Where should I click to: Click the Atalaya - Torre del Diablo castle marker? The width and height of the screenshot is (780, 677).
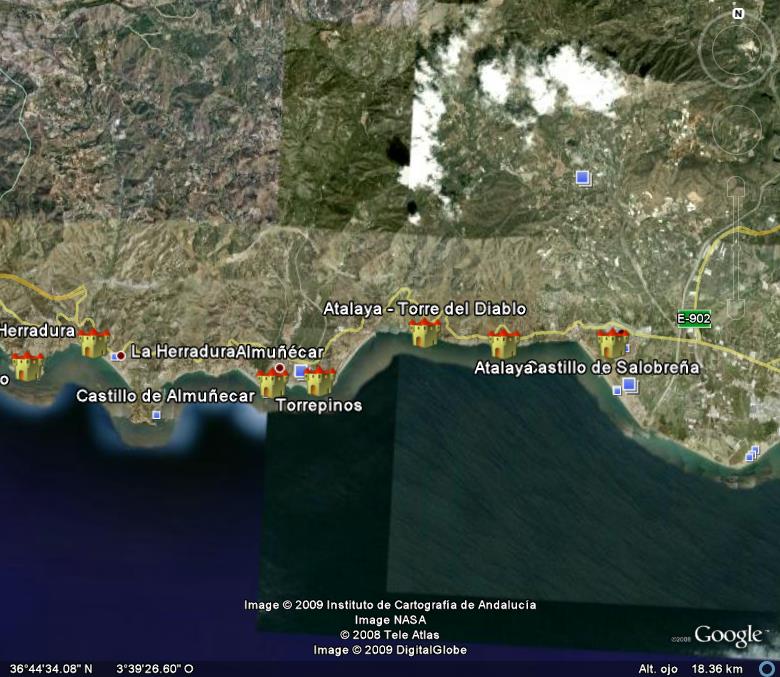(x=425, y=332)
